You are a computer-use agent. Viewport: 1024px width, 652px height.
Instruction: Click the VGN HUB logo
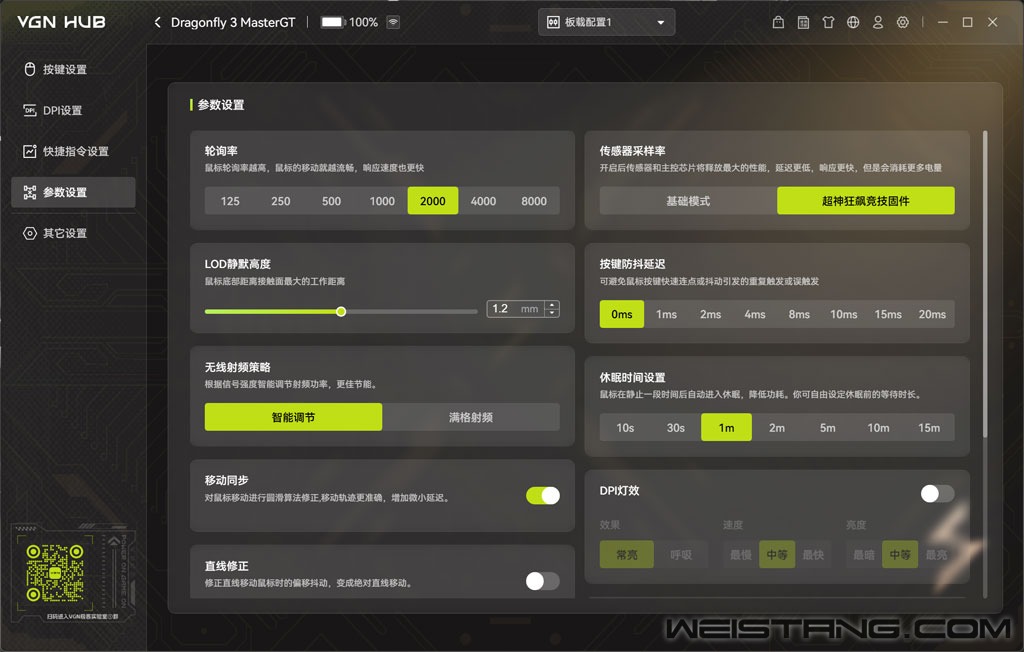pos(61,22)
